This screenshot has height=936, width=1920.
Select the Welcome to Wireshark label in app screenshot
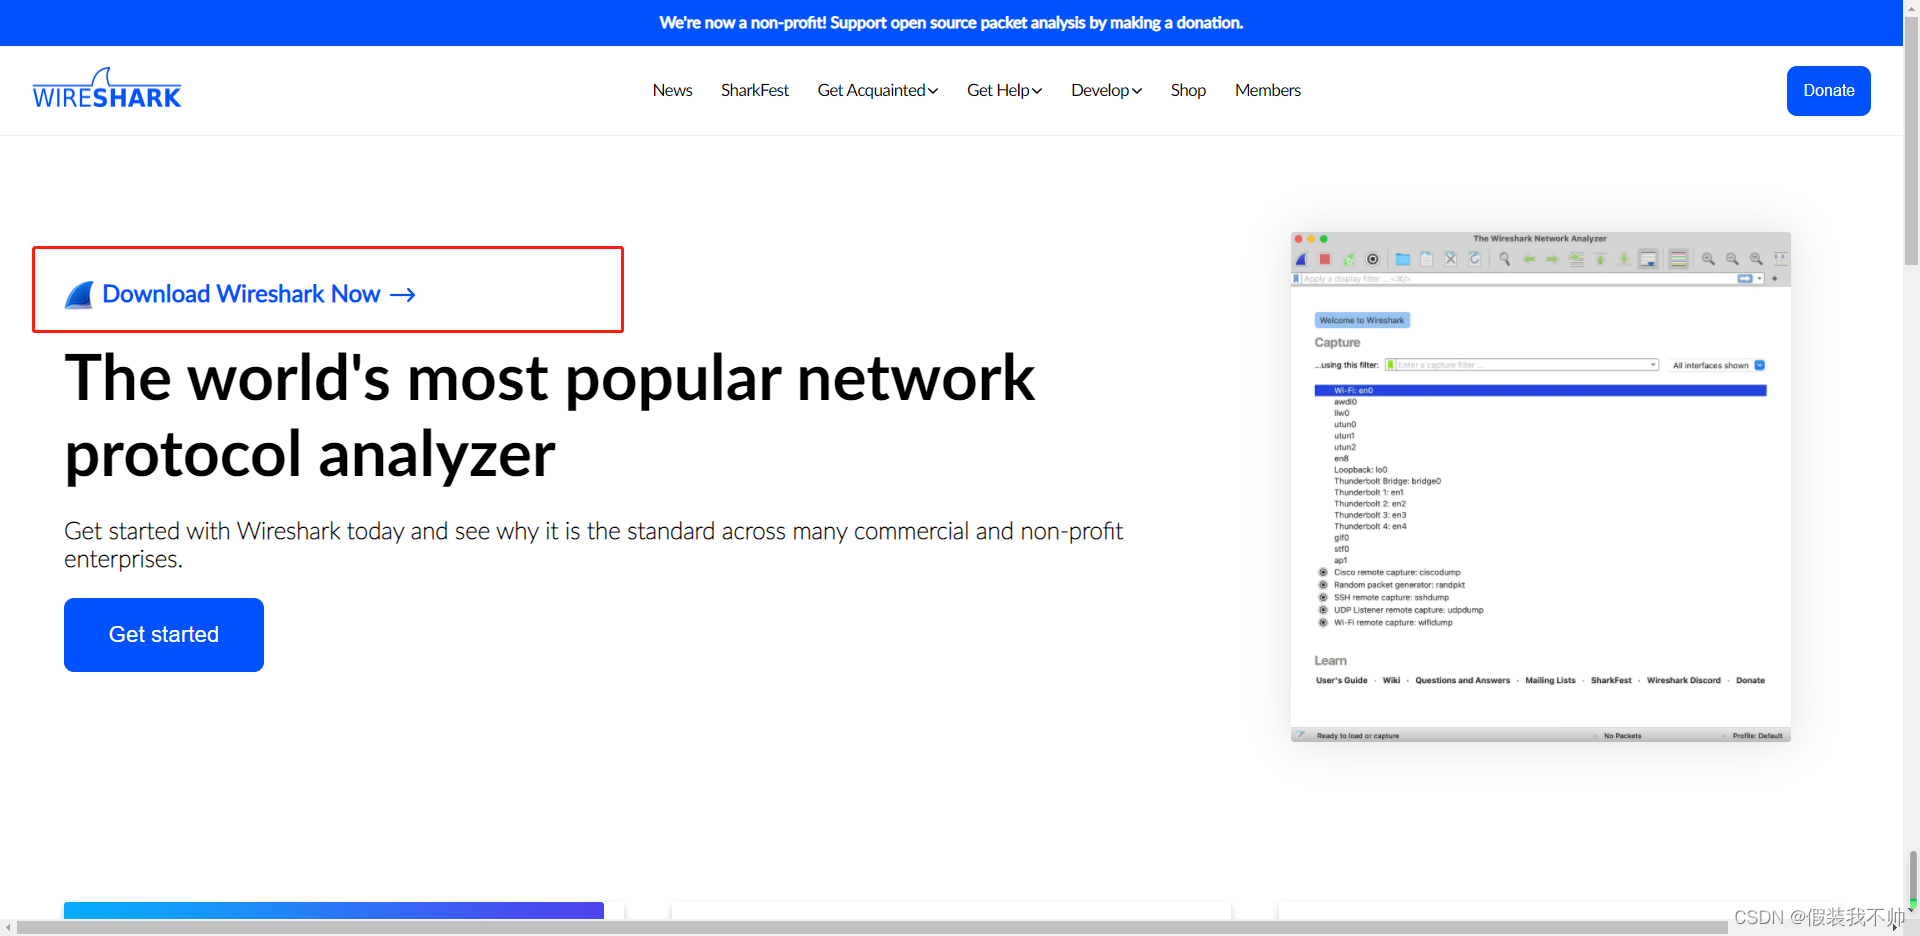click(x=1362, y=320)
